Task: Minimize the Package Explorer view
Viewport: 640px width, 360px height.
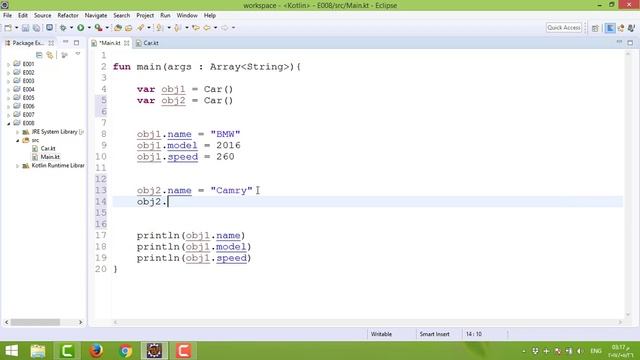Action: pos(65,42)
